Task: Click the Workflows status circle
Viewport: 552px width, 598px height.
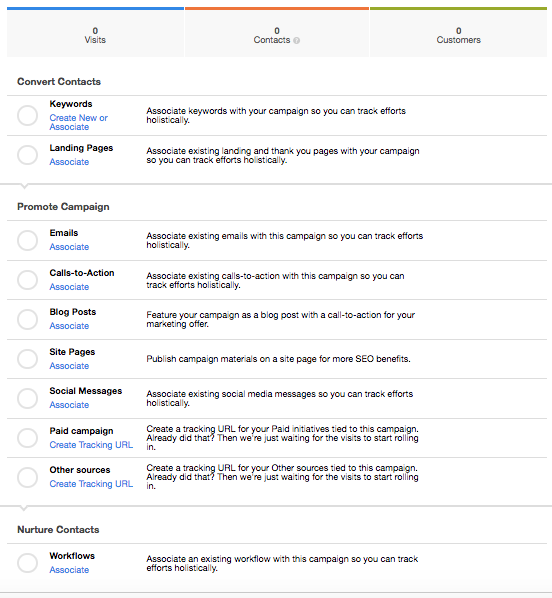Action: [x=27, y=563]
